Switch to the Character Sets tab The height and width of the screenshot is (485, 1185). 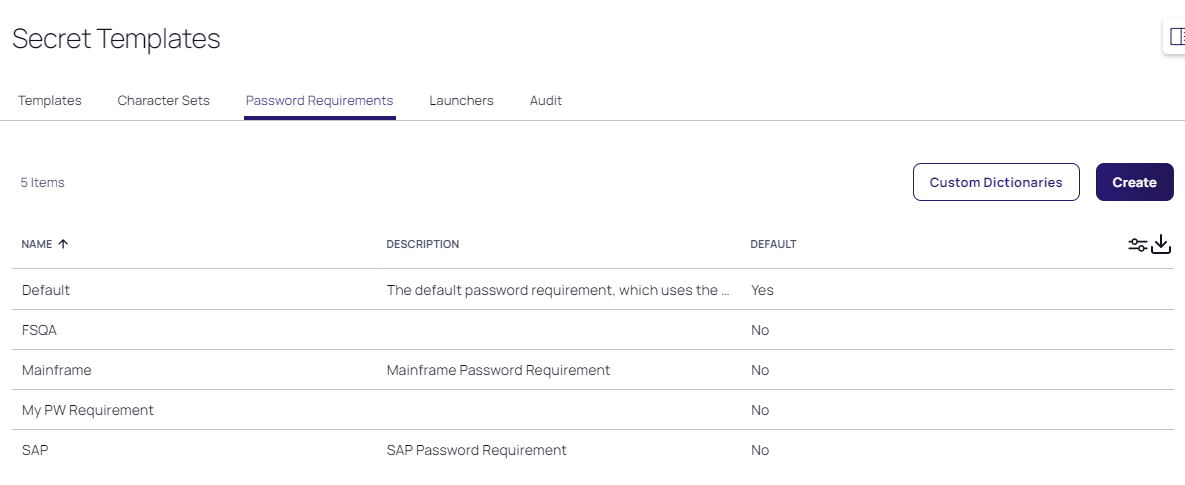(163, 101)
